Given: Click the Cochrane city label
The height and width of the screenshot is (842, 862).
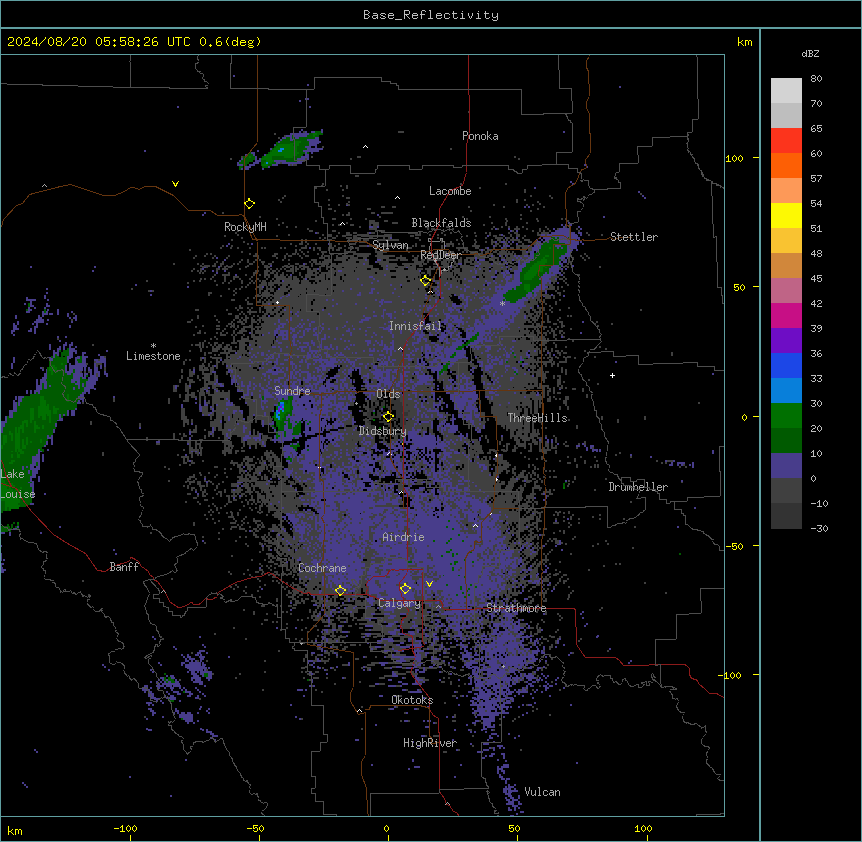Looking at the screenshot, I should [322, 568].
